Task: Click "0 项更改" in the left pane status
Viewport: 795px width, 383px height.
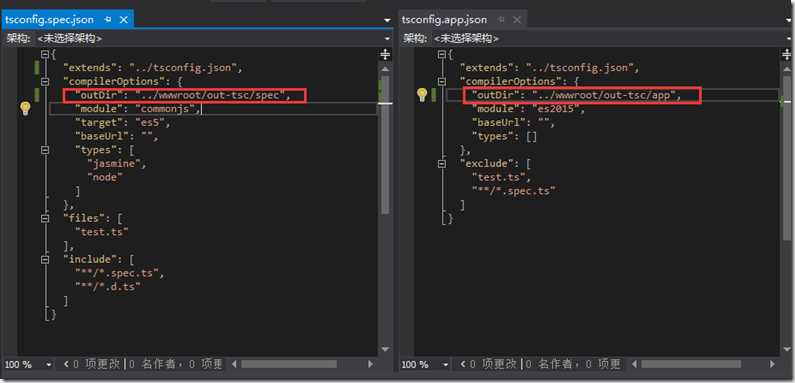Action: [95, 364]
